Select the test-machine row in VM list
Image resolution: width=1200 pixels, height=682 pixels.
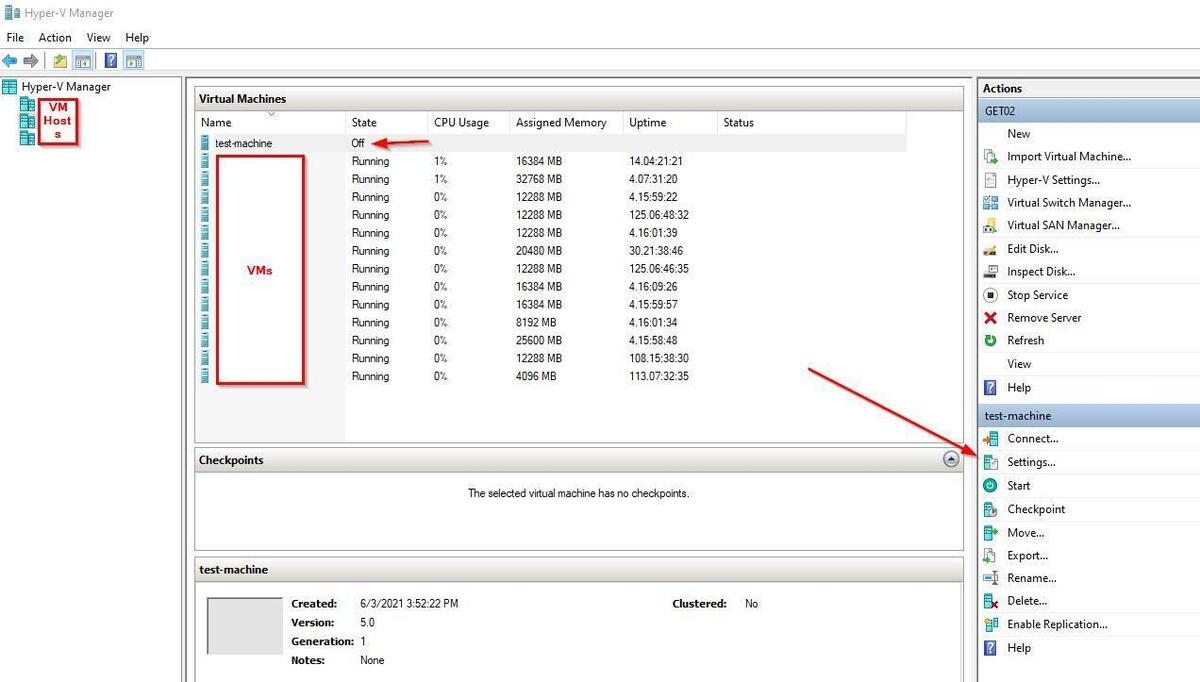tap(243, 143)
